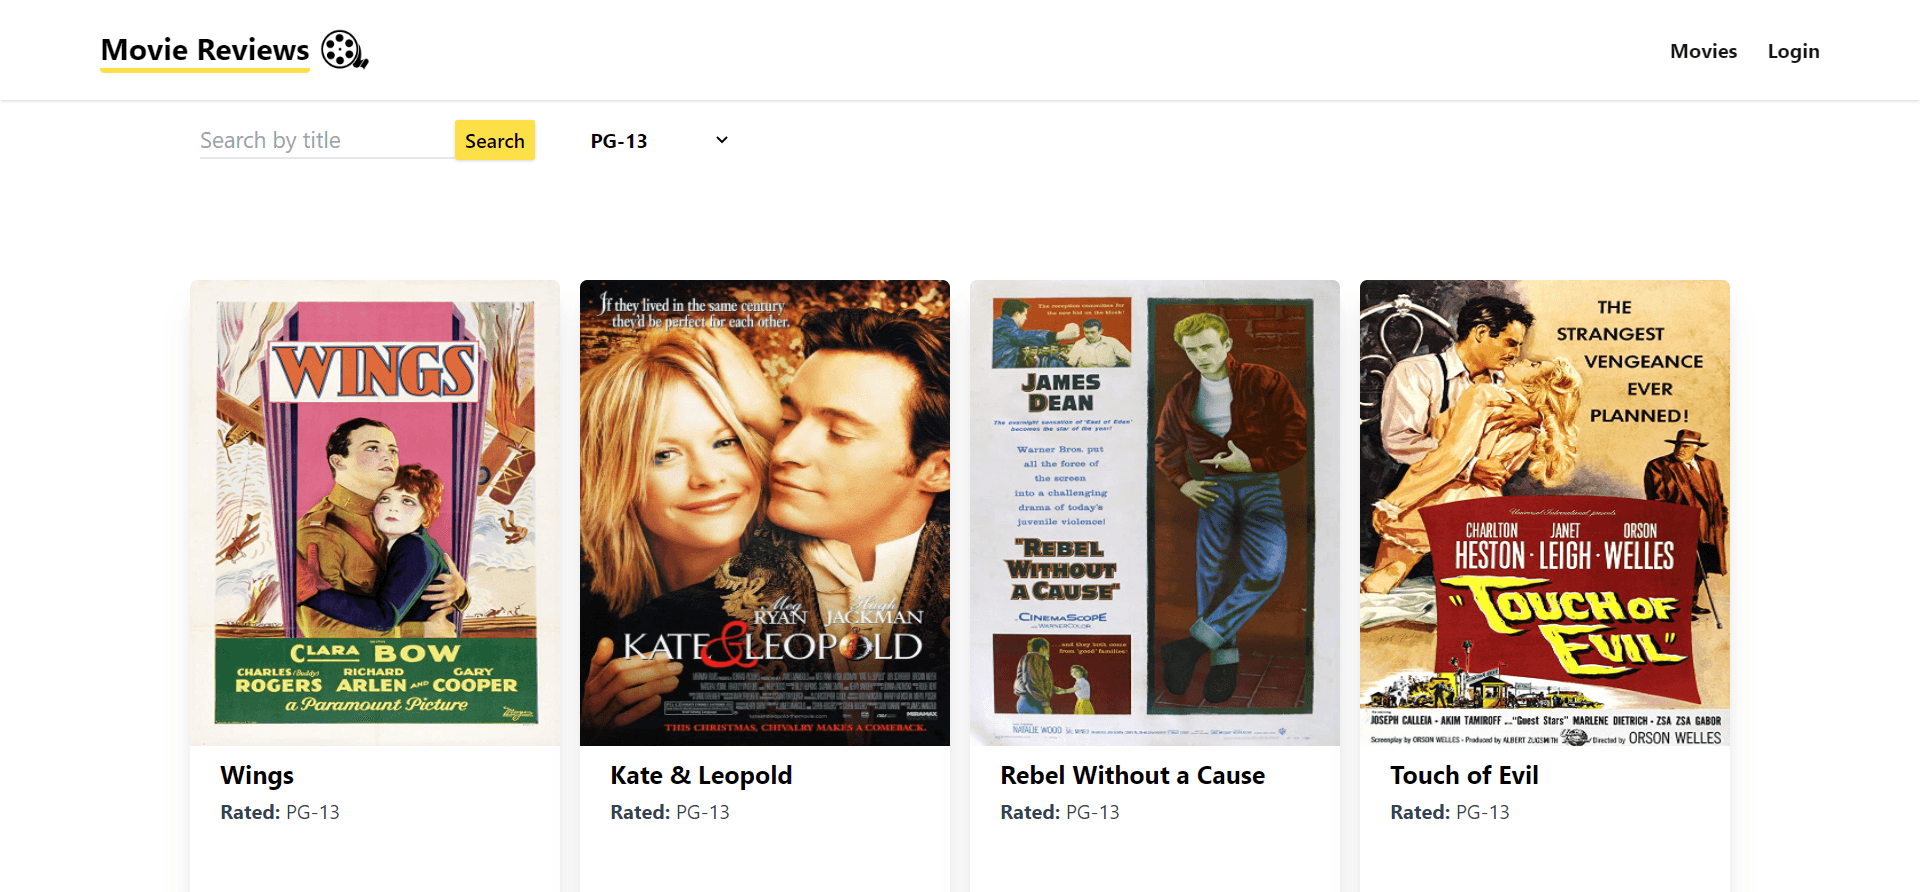Click the rating label under Kate & Leopold
Image resolution: width=1920 pixels, height=892 pixels.
(x=670, y=812)
